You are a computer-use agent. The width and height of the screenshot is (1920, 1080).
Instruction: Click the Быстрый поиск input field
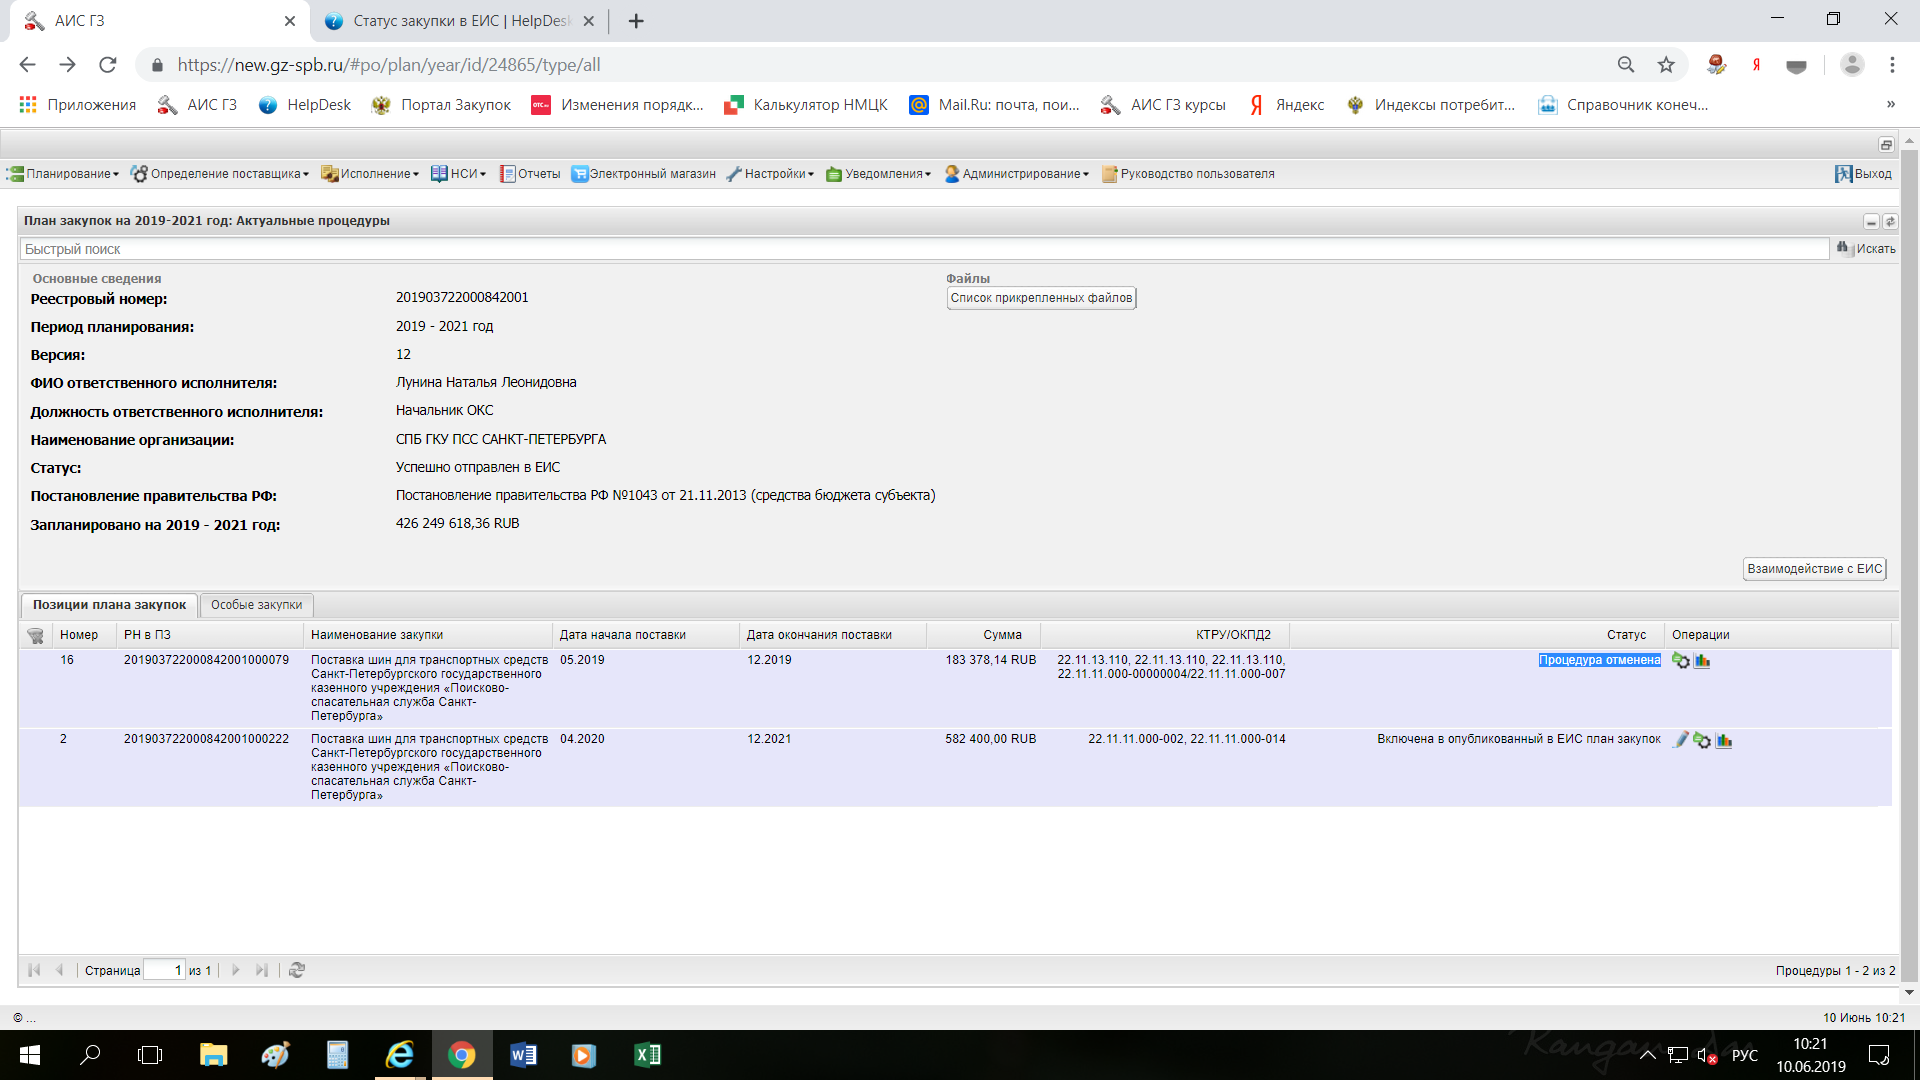click(x=925, y=249)
